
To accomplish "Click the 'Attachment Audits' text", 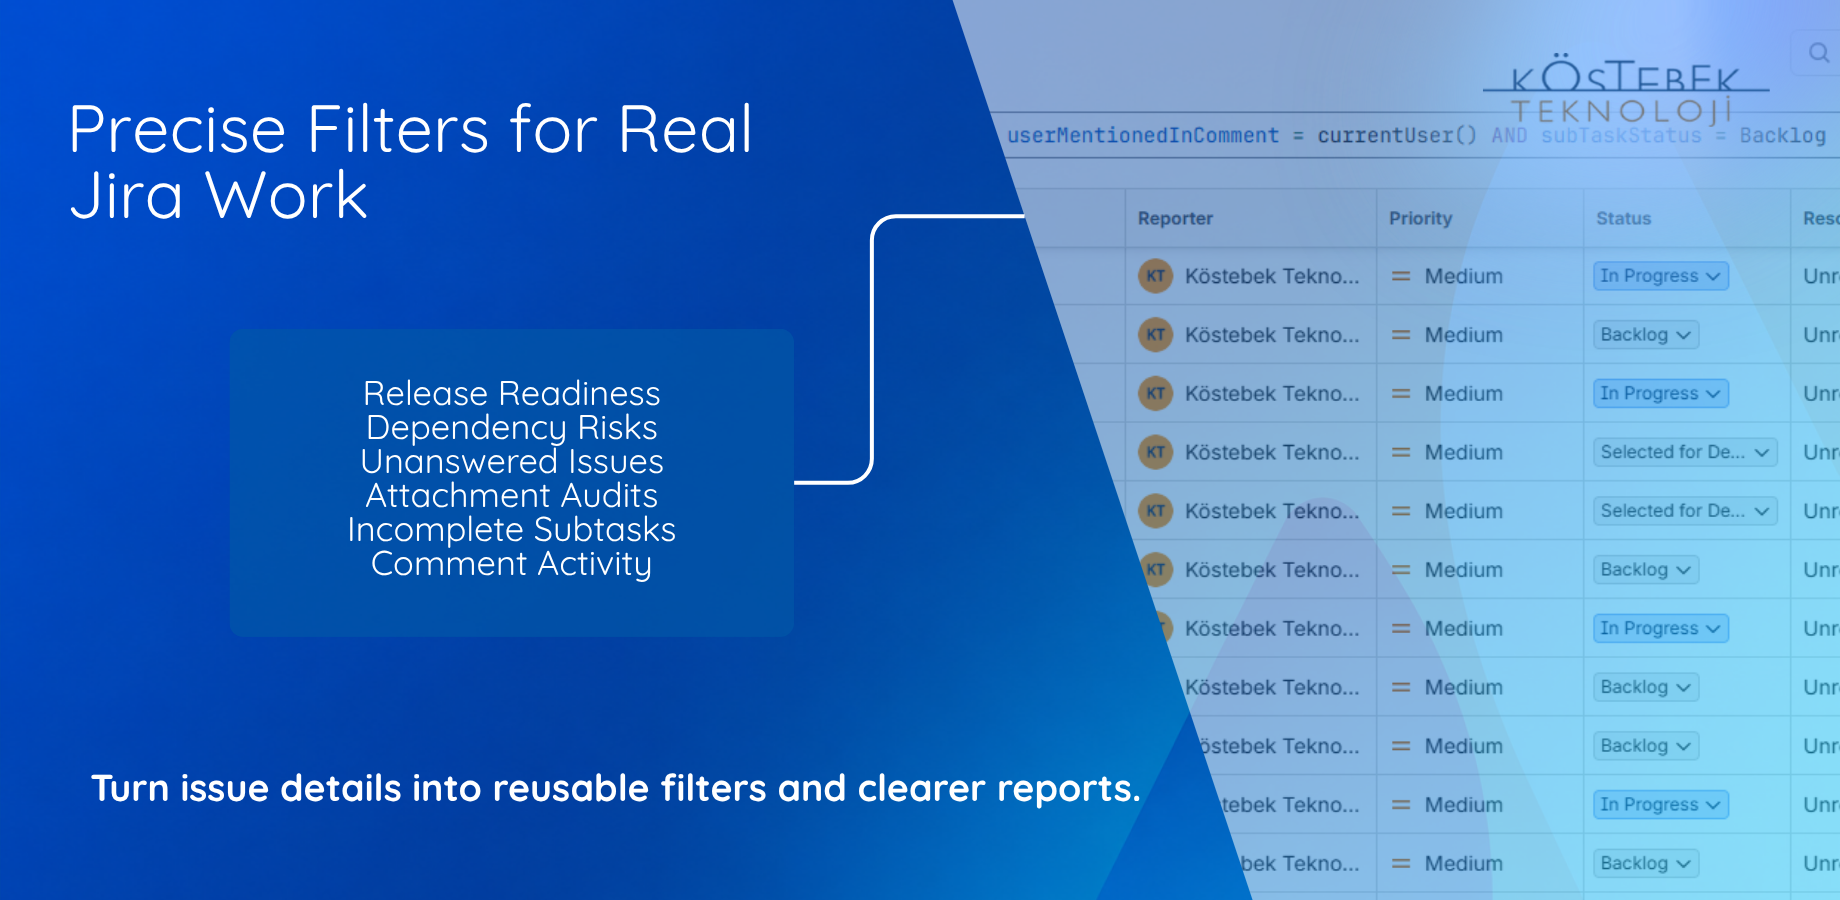I will (x=511, y=495).
